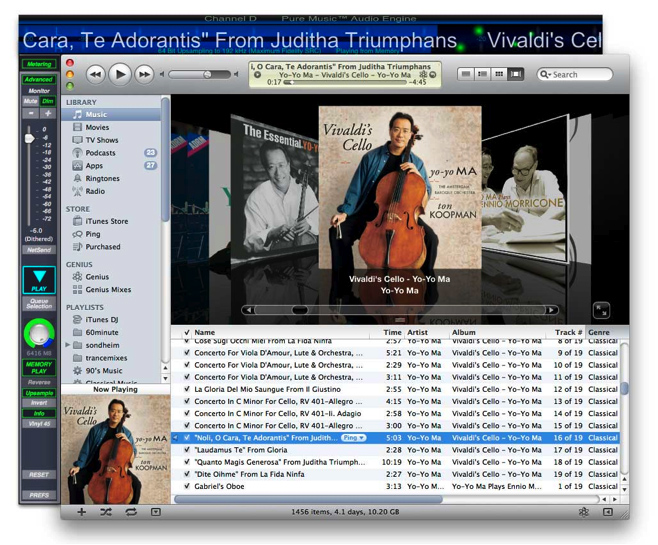
Task: Toggle the sidebar panel icon at bottom right
Action: 607,512
